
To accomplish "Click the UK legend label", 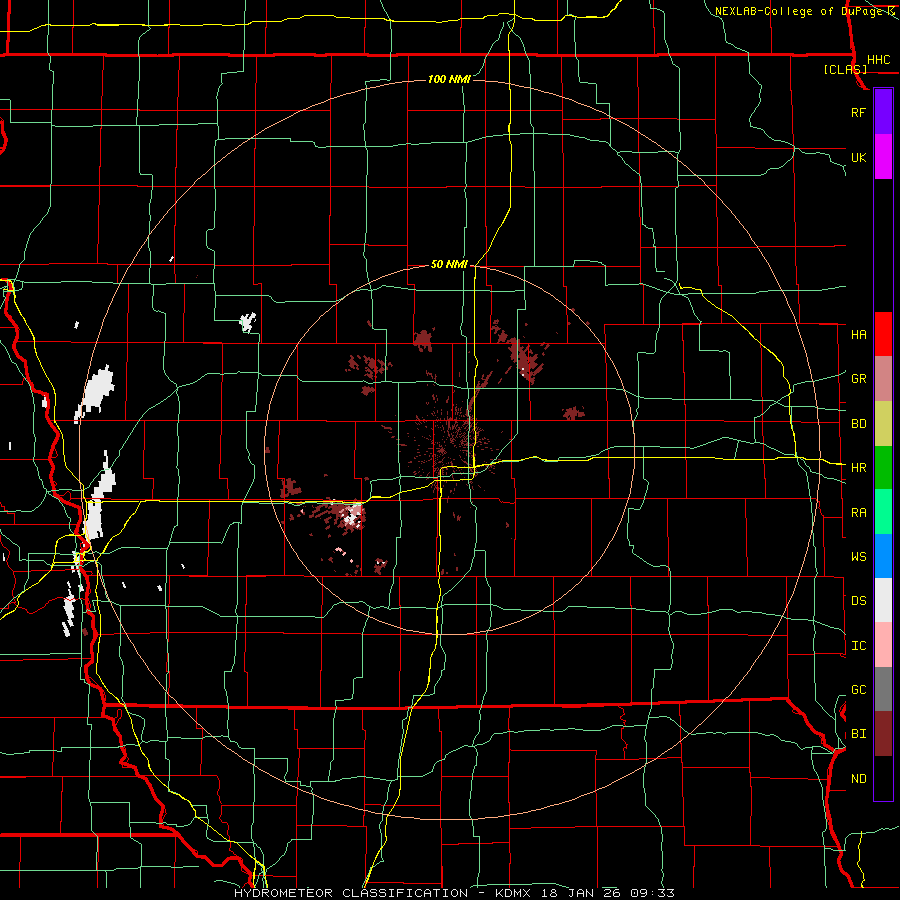I will [x=859, y=157].
